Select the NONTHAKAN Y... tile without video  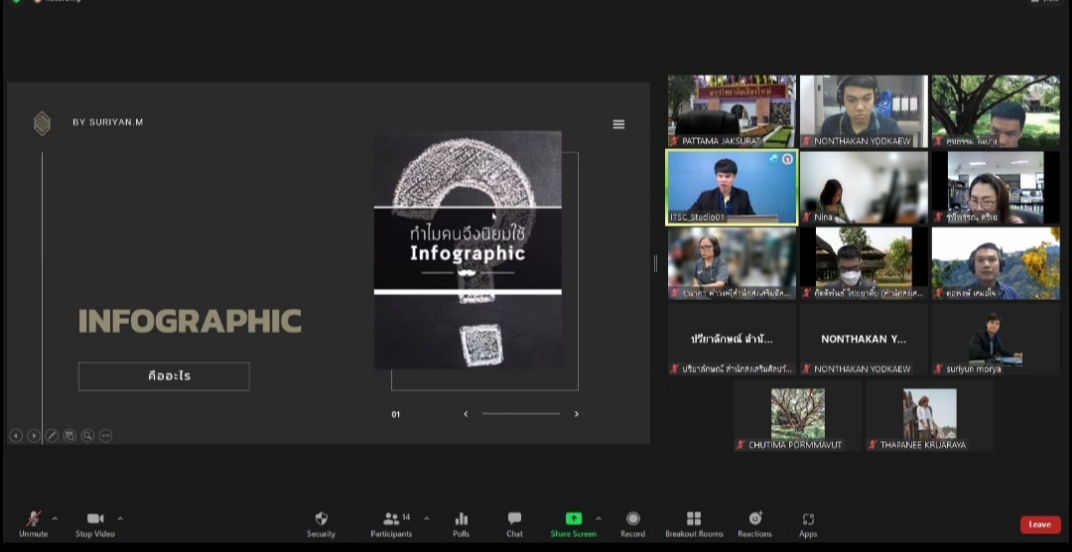pos(864,339)
